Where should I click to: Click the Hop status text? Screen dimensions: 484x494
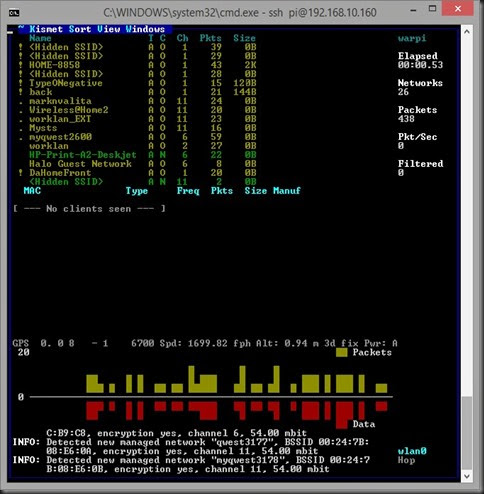click(x=406, y=460)
